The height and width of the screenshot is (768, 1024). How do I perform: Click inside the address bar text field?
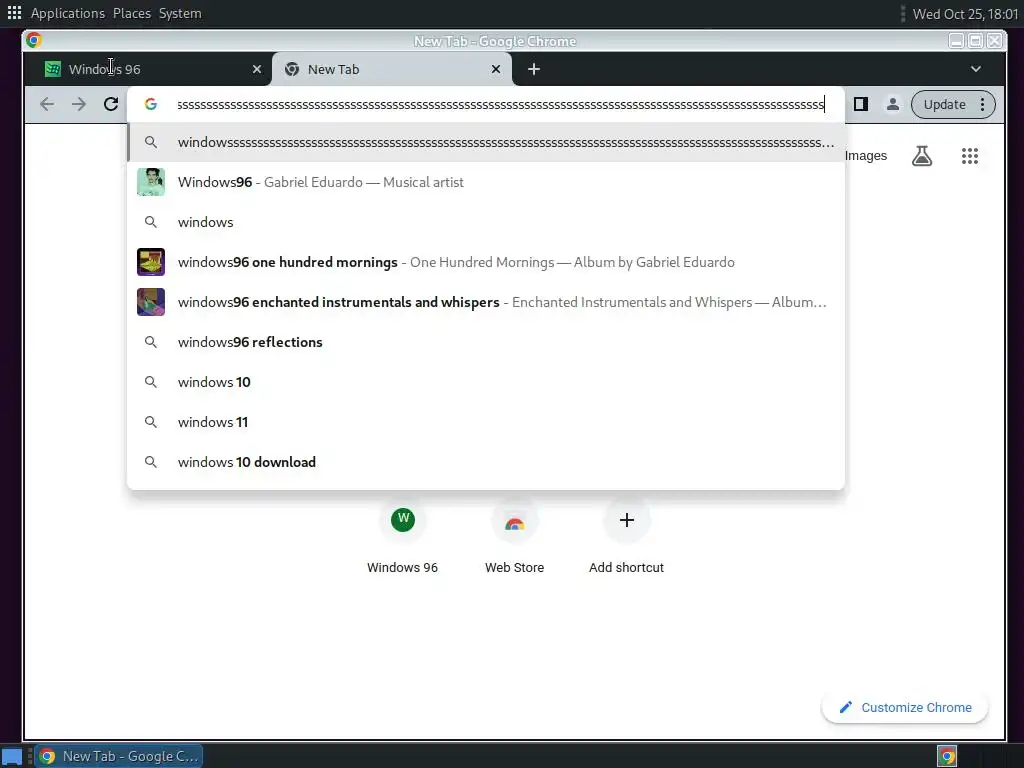[x=501, y=104]
